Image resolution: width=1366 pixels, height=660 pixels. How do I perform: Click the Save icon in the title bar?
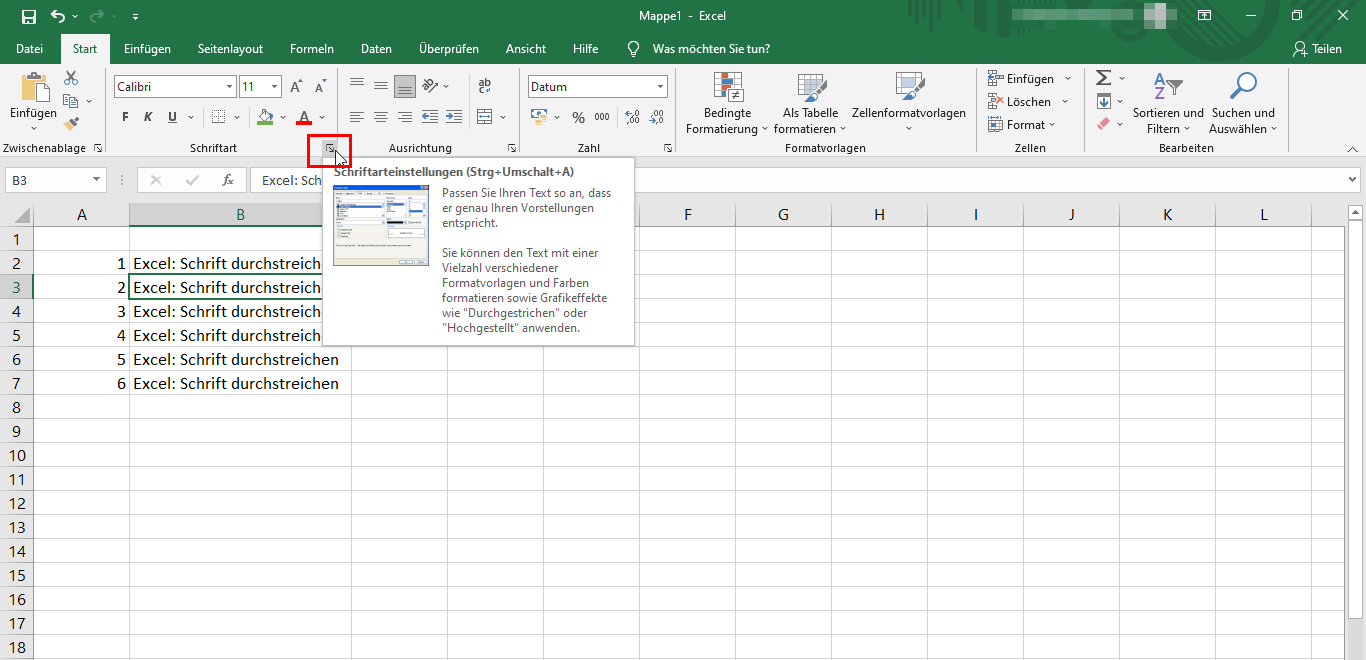point(28,16)
